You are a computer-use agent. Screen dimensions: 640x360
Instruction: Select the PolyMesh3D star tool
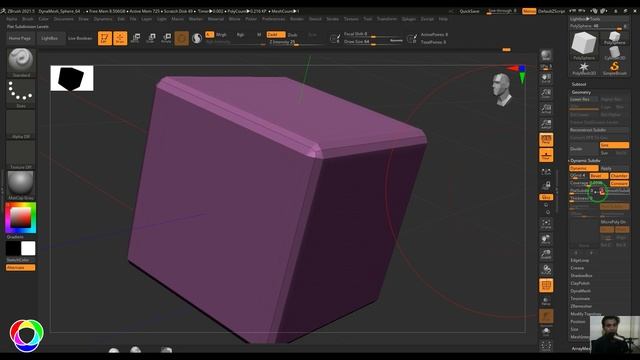click(x=584, y=68)
